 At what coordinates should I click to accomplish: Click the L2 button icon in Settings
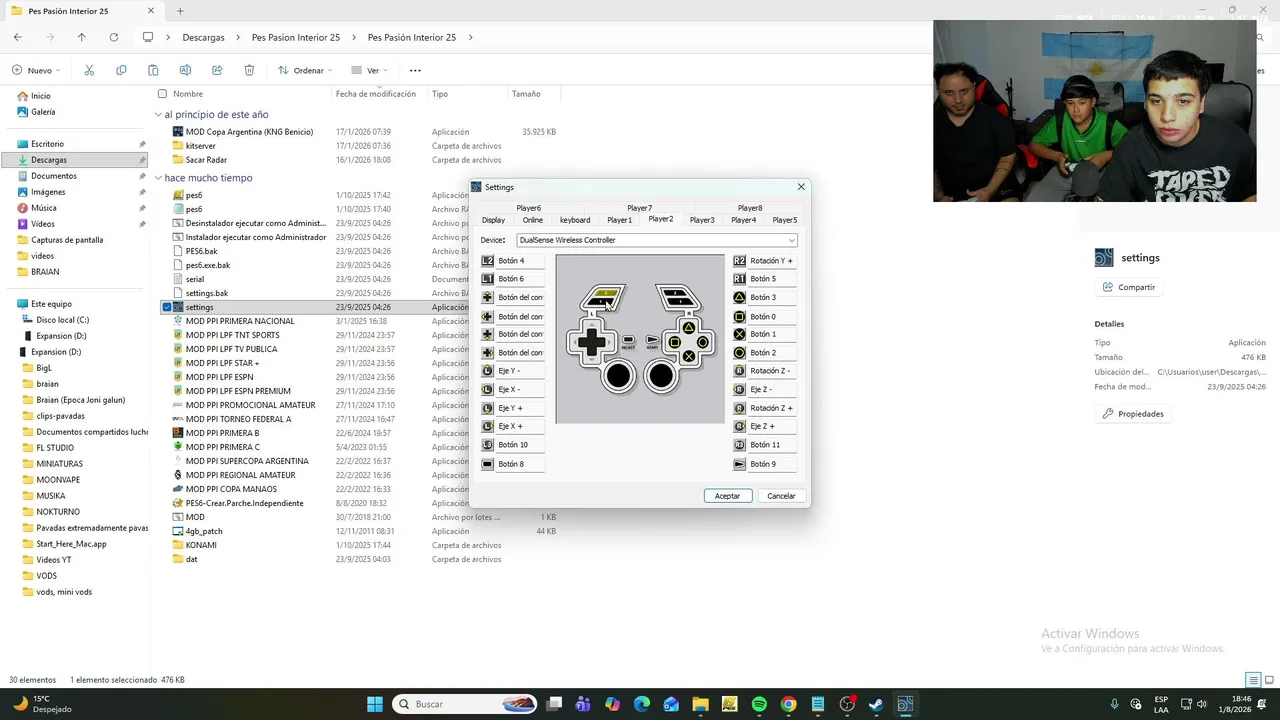[x=488, y=261]
